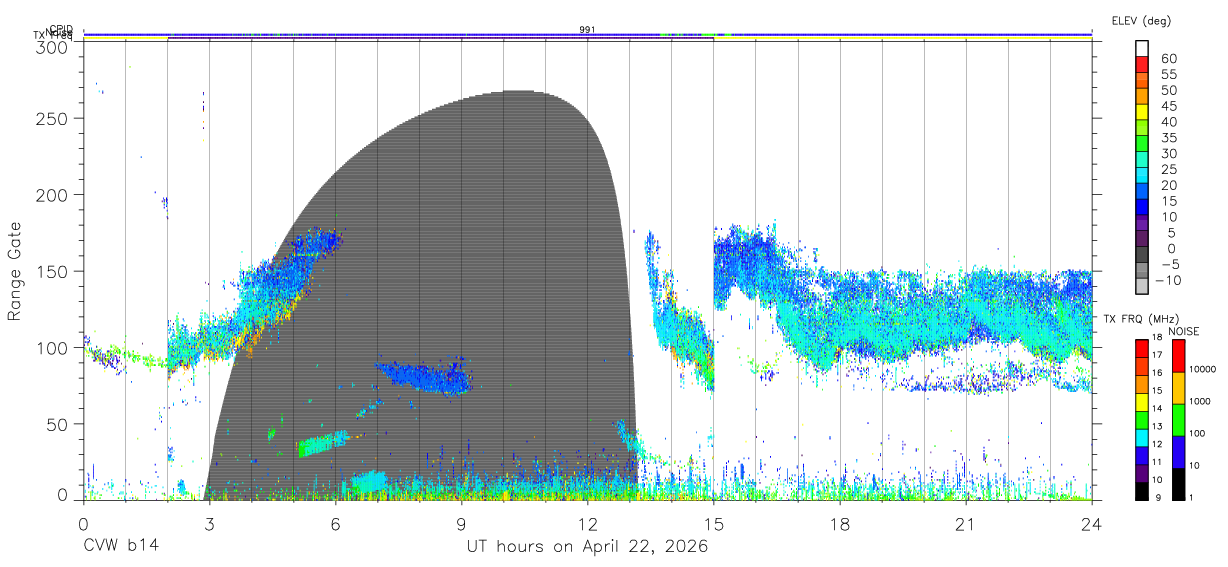Click the black bottom swatch of TX FRQ colorbar
Image resolution: width=1228 pixels, height=567 pixels.
pos(1142,490)
